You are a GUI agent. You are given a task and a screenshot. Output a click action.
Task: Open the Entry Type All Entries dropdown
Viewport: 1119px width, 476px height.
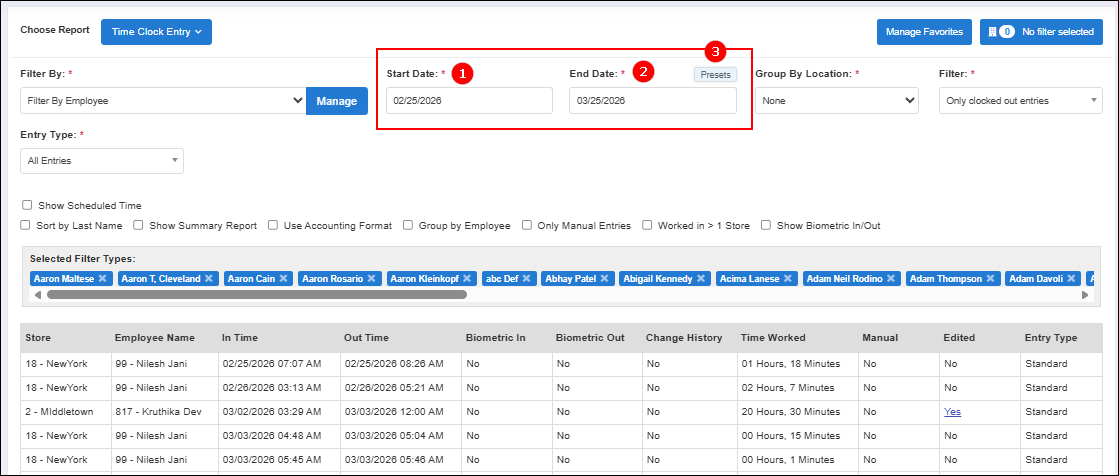(x=101, y=160)
